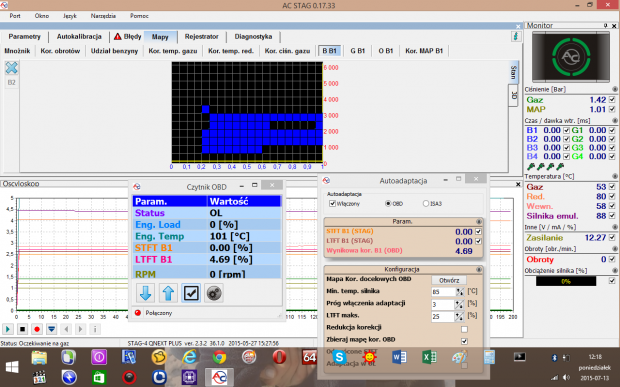620x387 pixels.
Task: Click the blue down arrow in Czytnik OBD
Action: pyautogui.click(x=145, y=293)
